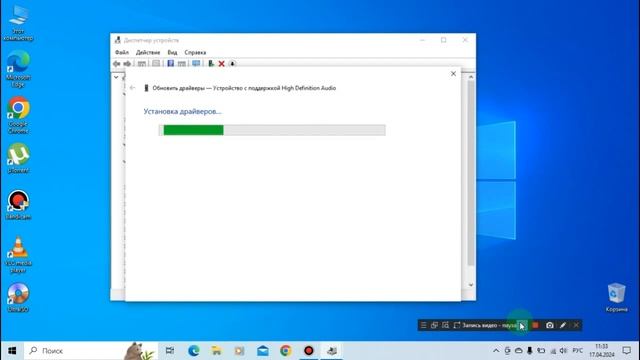
Task: Click the green Update driver toolbar icon
Action: [211, 64]
